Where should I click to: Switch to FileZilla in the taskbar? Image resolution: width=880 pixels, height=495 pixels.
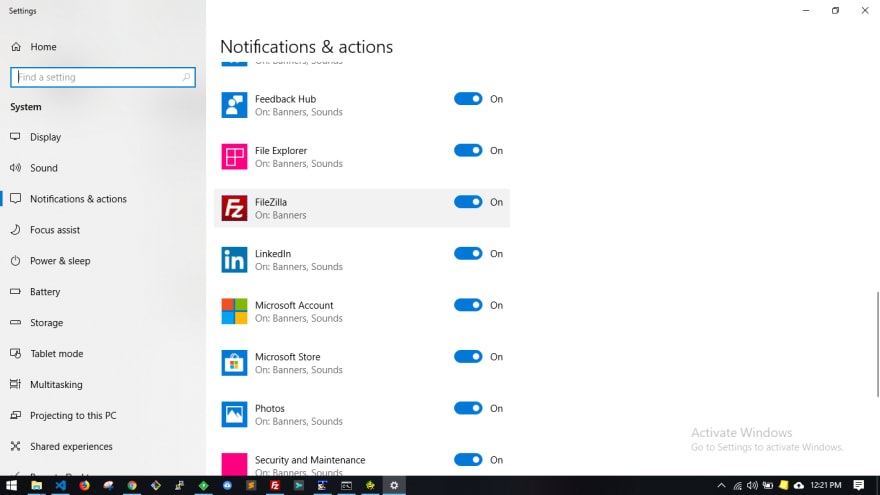[x=275, y=485]
